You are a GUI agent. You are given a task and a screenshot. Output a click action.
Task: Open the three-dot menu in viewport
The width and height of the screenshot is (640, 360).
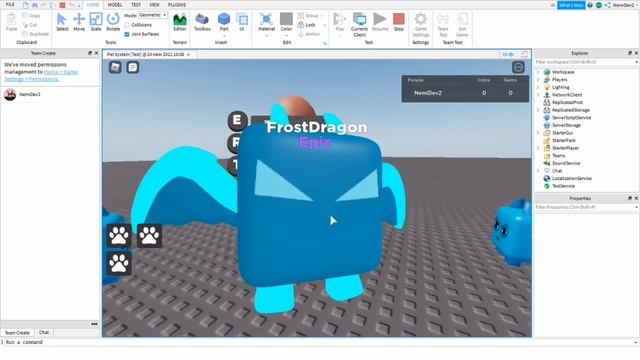[518, 67]
